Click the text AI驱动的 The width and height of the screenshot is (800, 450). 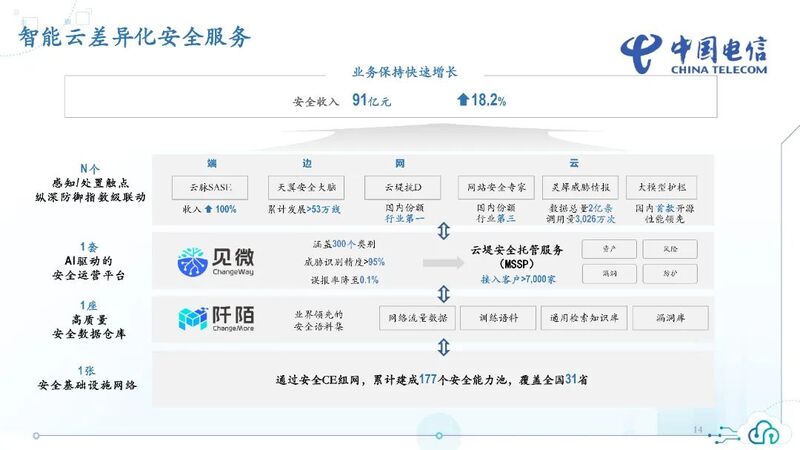88,261
